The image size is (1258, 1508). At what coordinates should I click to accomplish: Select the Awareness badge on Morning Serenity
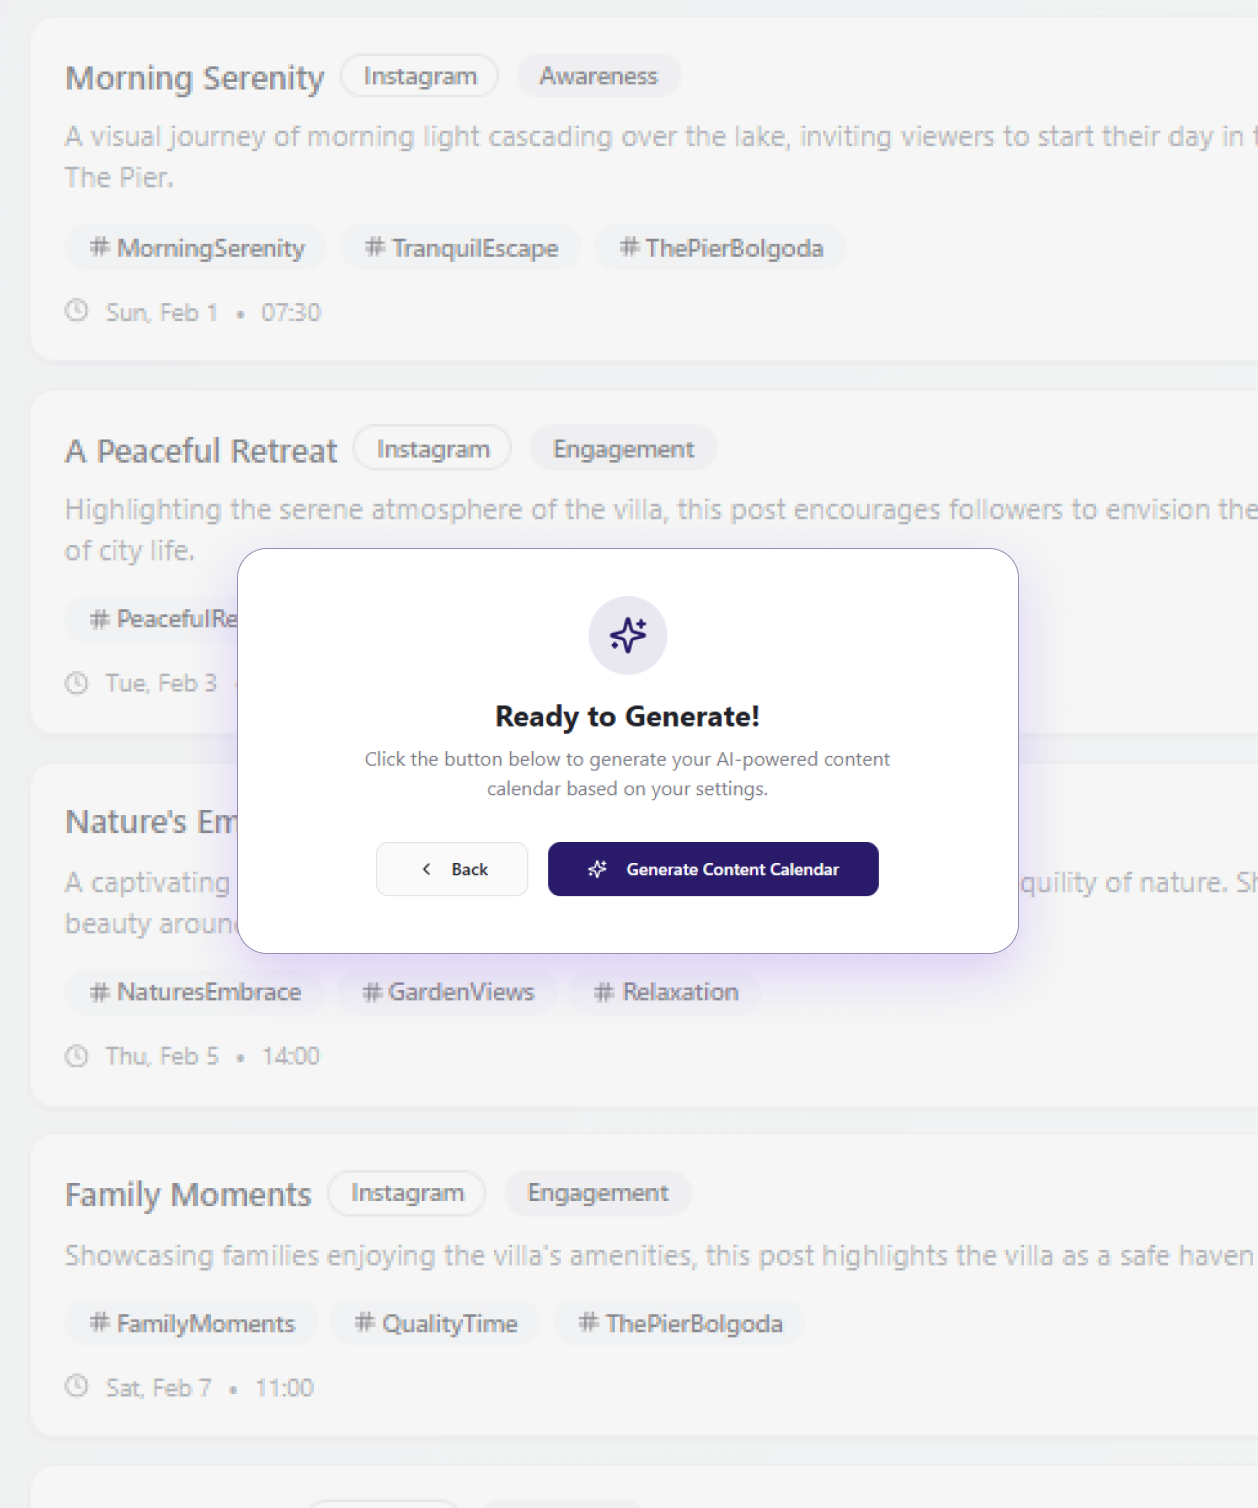tap(598, 76)
